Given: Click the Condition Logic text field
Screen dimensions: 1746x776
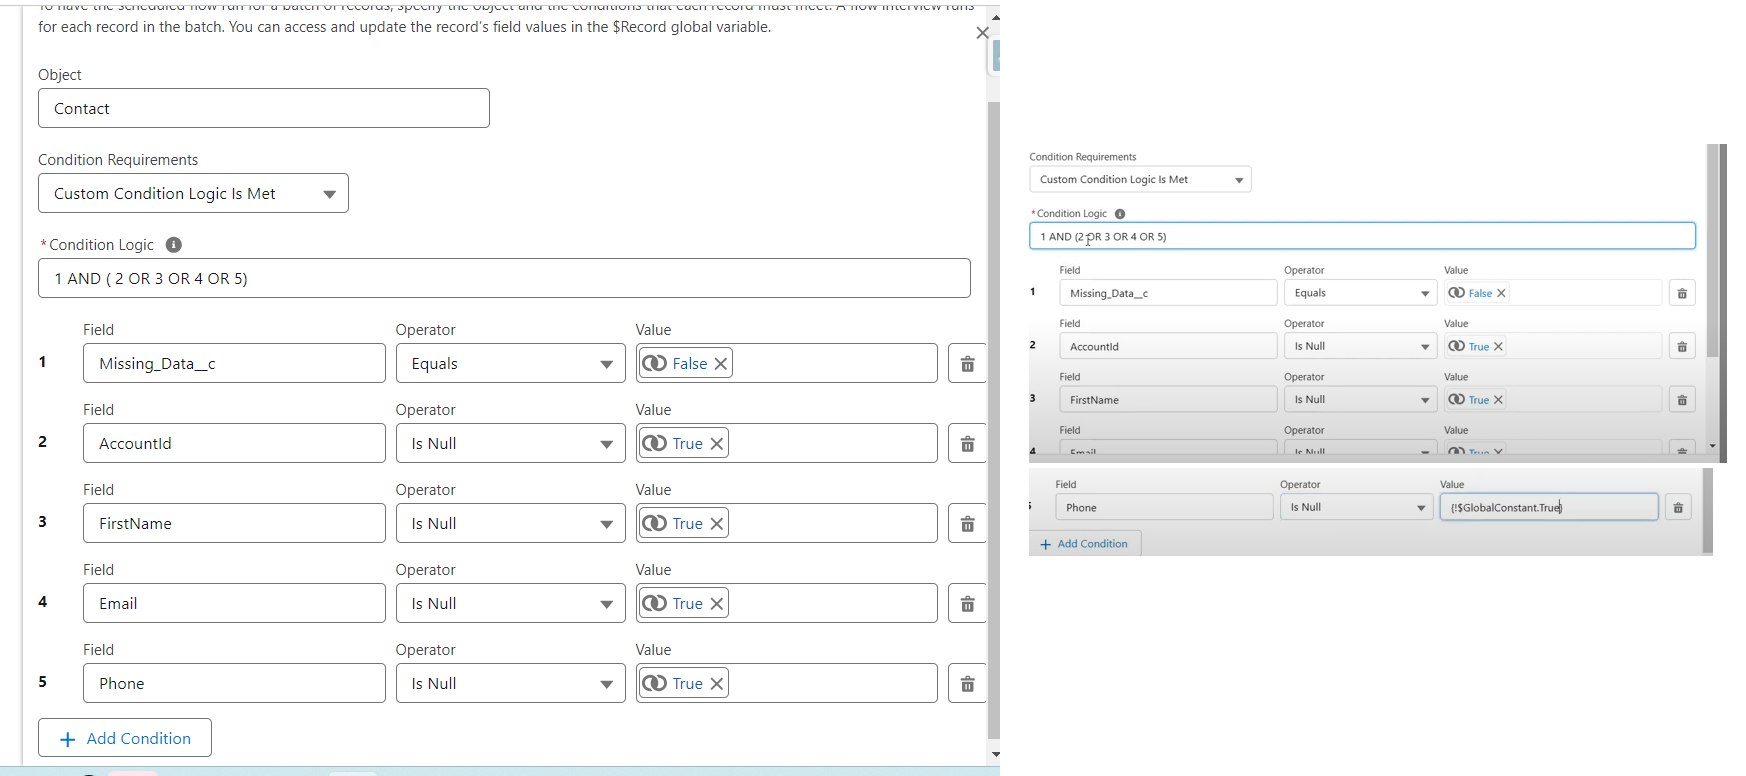Looking at the screenshot, I should click(504, 279).
